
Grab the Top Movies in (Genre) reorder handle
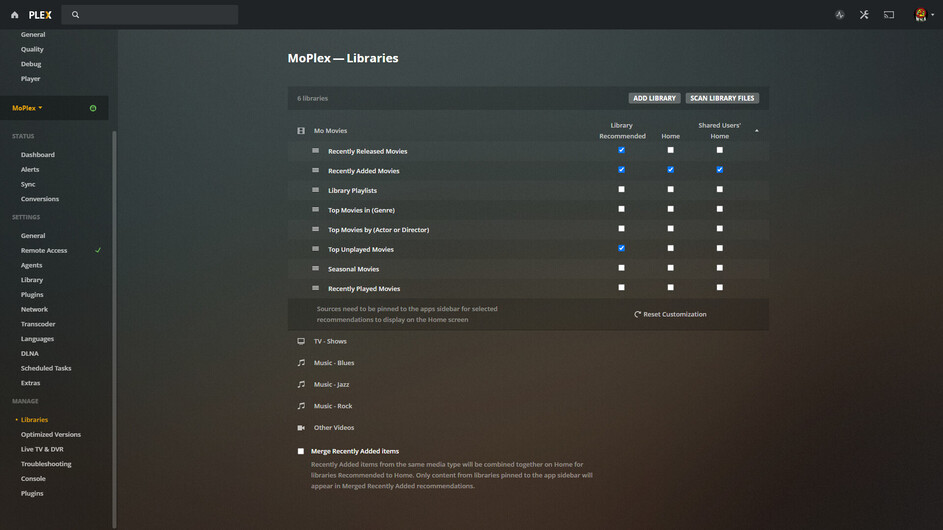pos(315,210)
